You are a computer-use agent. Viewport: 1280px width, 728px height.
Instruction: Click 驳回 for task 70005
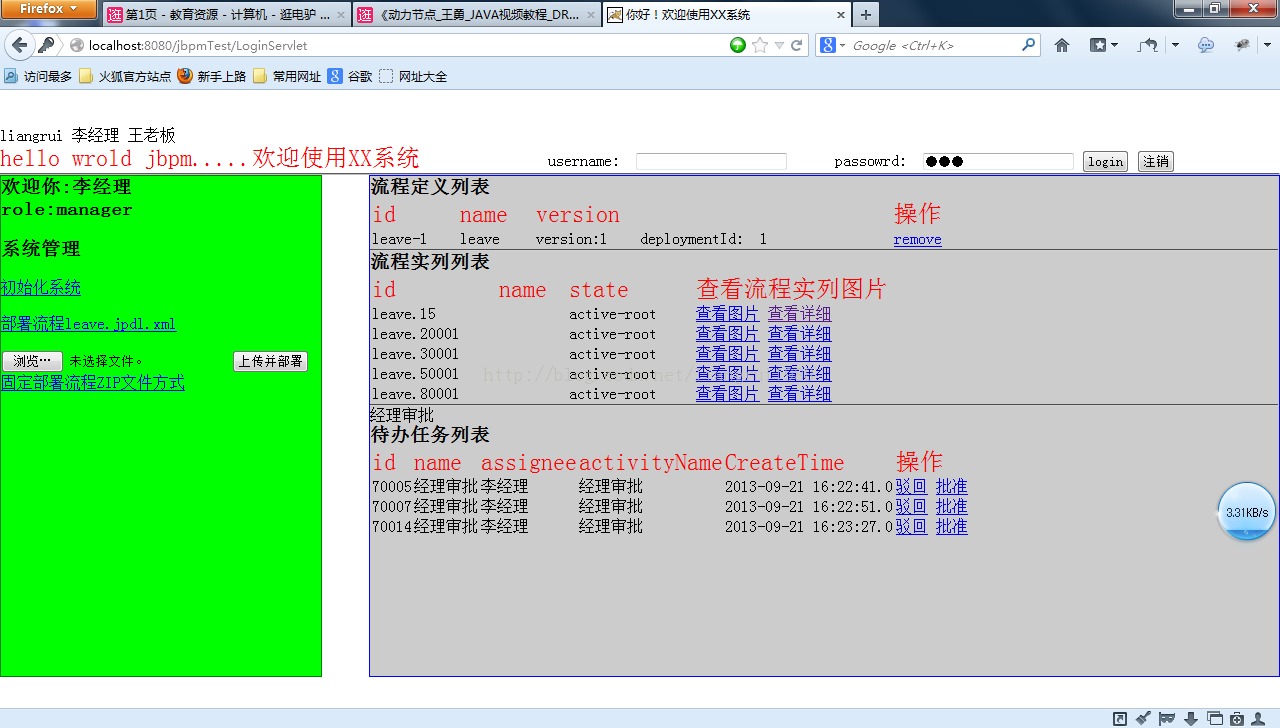coord(911,487)
